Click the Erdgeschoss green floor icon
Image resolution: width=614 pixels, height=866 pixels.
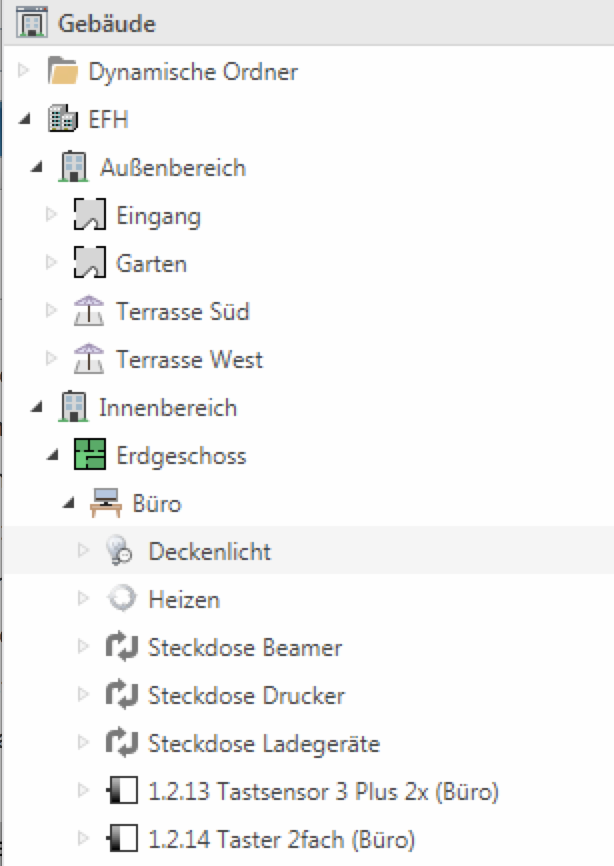coord(89,456)
